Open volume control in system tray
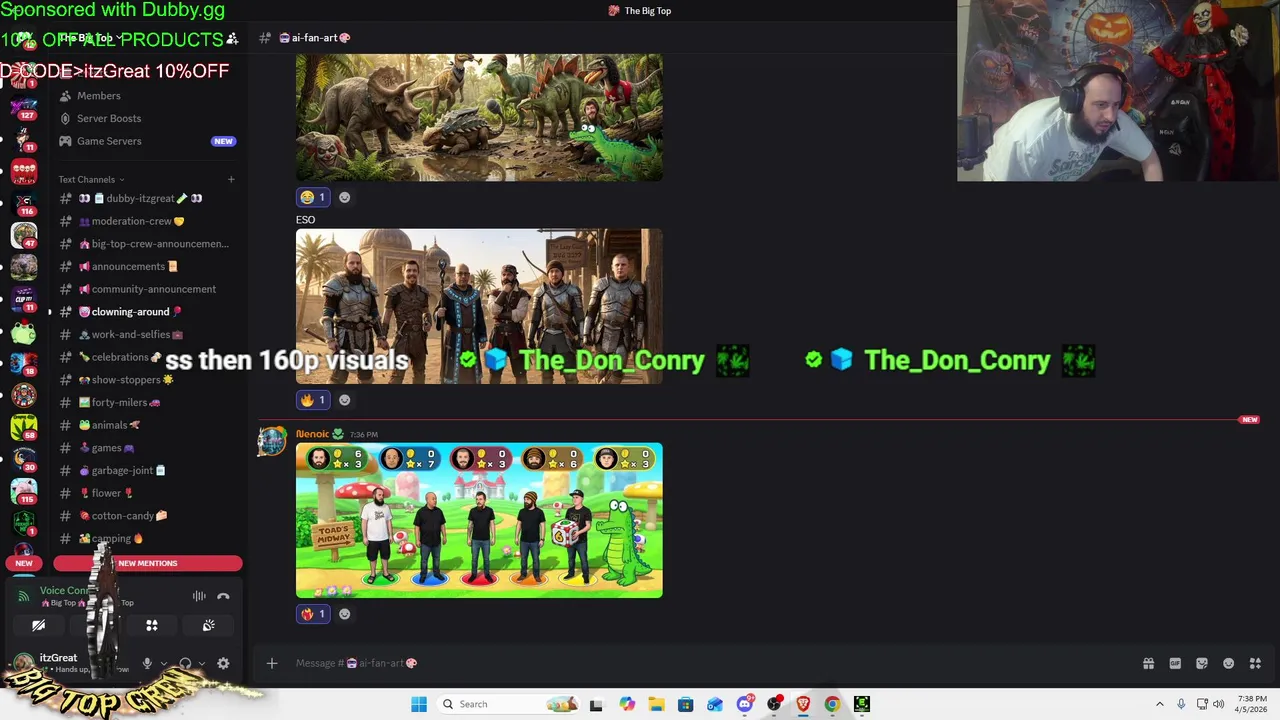The height and width of the screenshot is (720, 1280). click(x=1218, y=704)
